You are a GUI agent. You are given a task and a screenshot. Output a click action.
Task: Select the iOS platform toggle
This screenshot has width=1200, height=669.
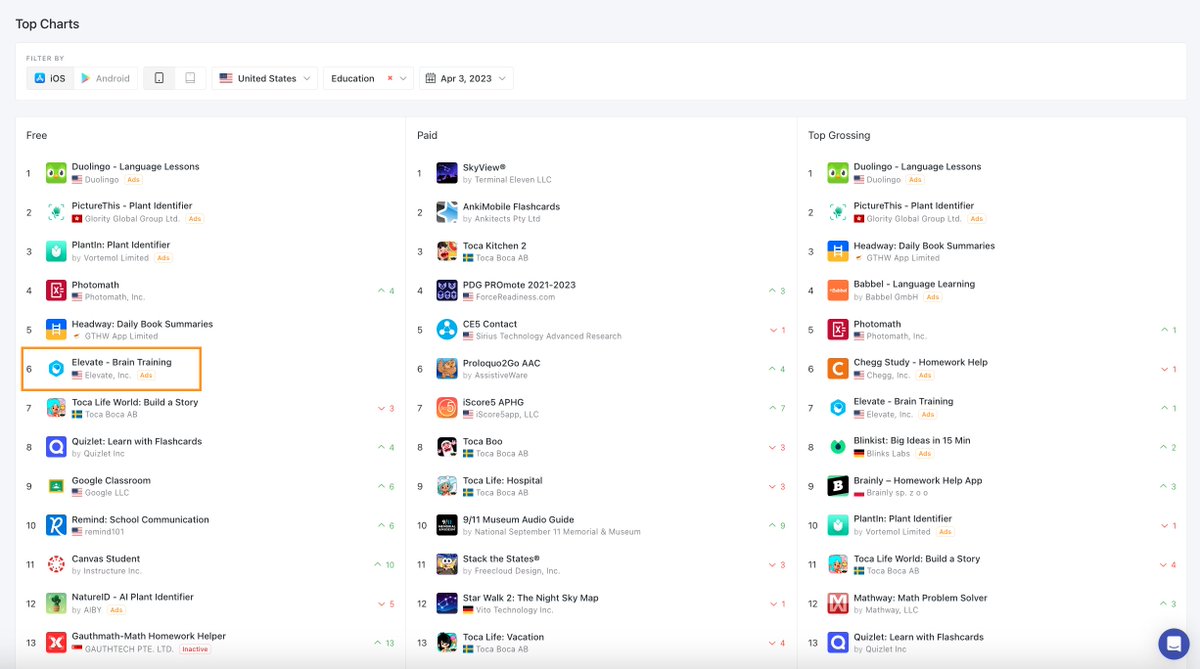click(50, 78)
